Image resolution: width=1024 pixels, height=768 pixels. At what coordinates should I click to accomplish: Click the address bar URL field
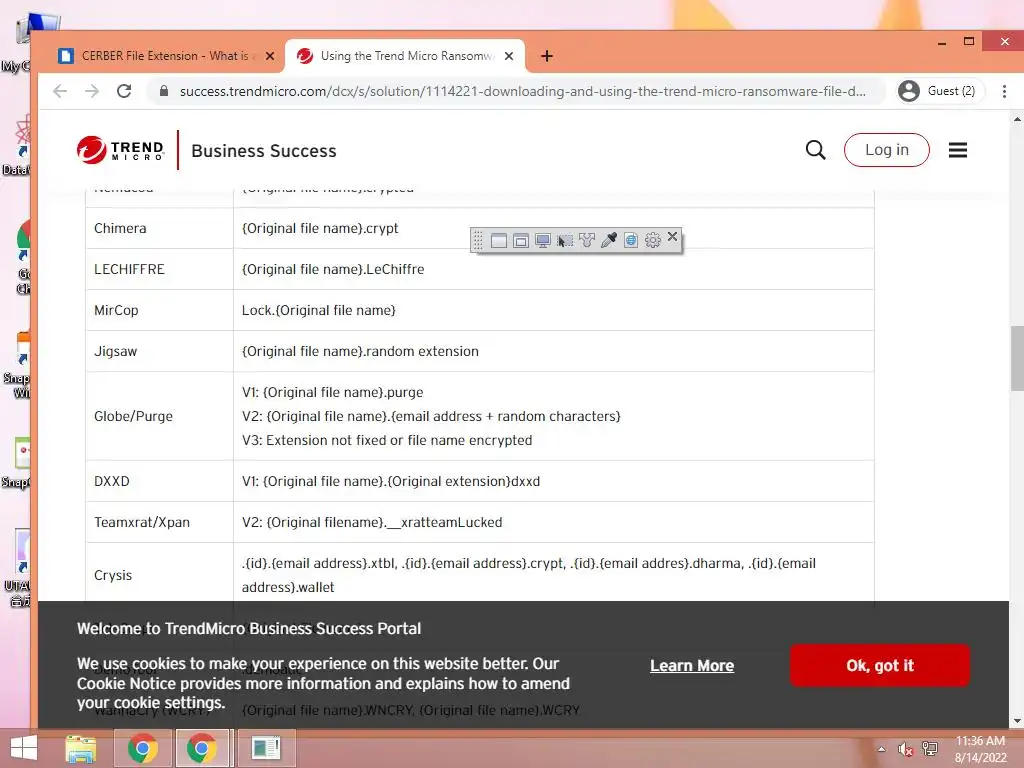click(522, 91)
